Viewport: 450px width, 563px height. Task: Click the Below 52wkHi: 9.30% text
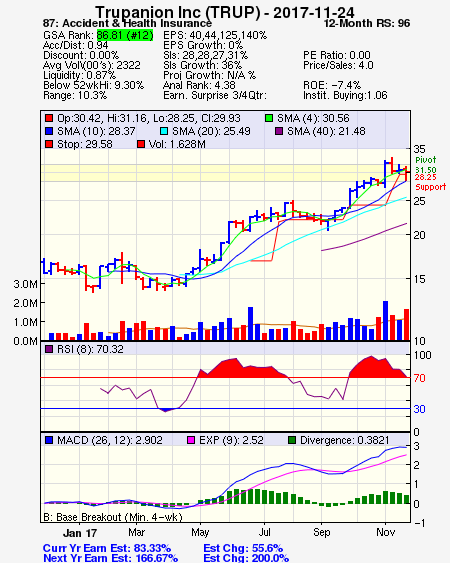click(x=93, y=85)
